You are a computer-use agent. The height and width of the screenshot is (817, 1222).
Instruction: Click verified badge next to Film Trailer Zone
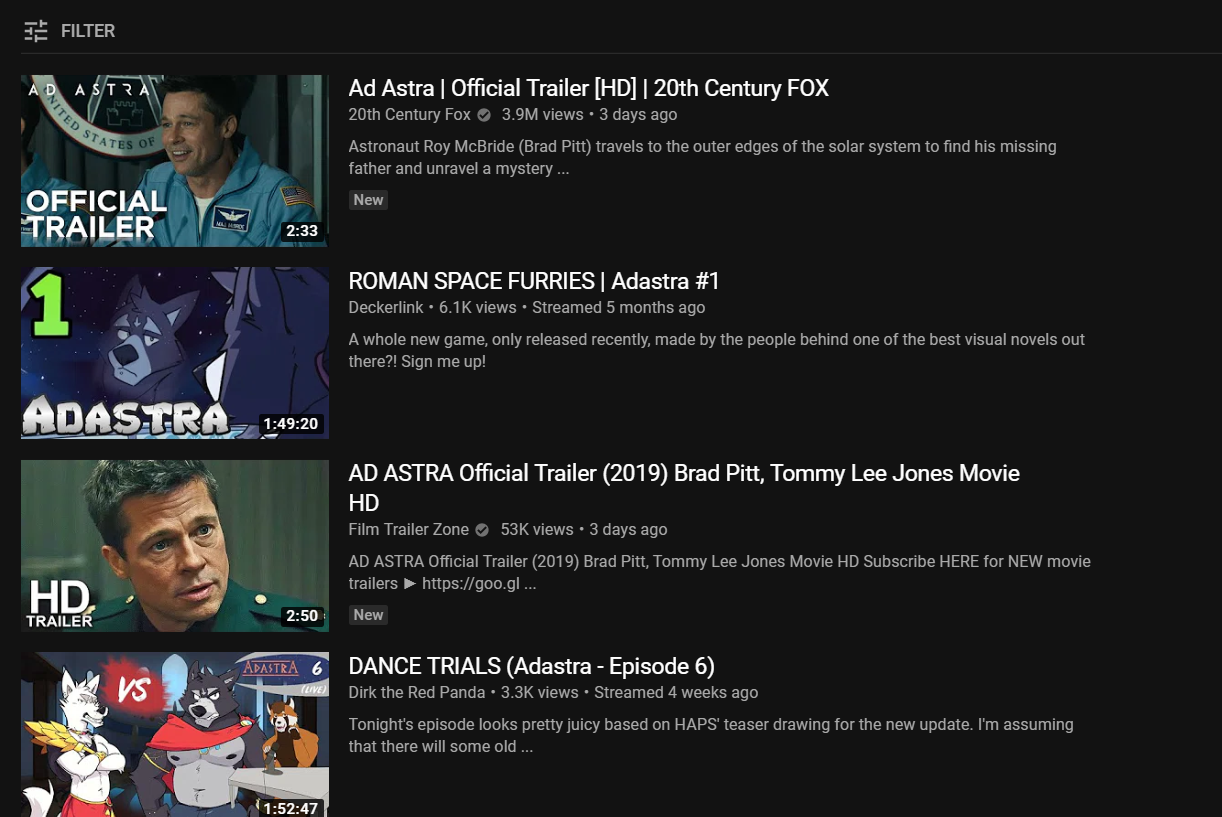482,530
